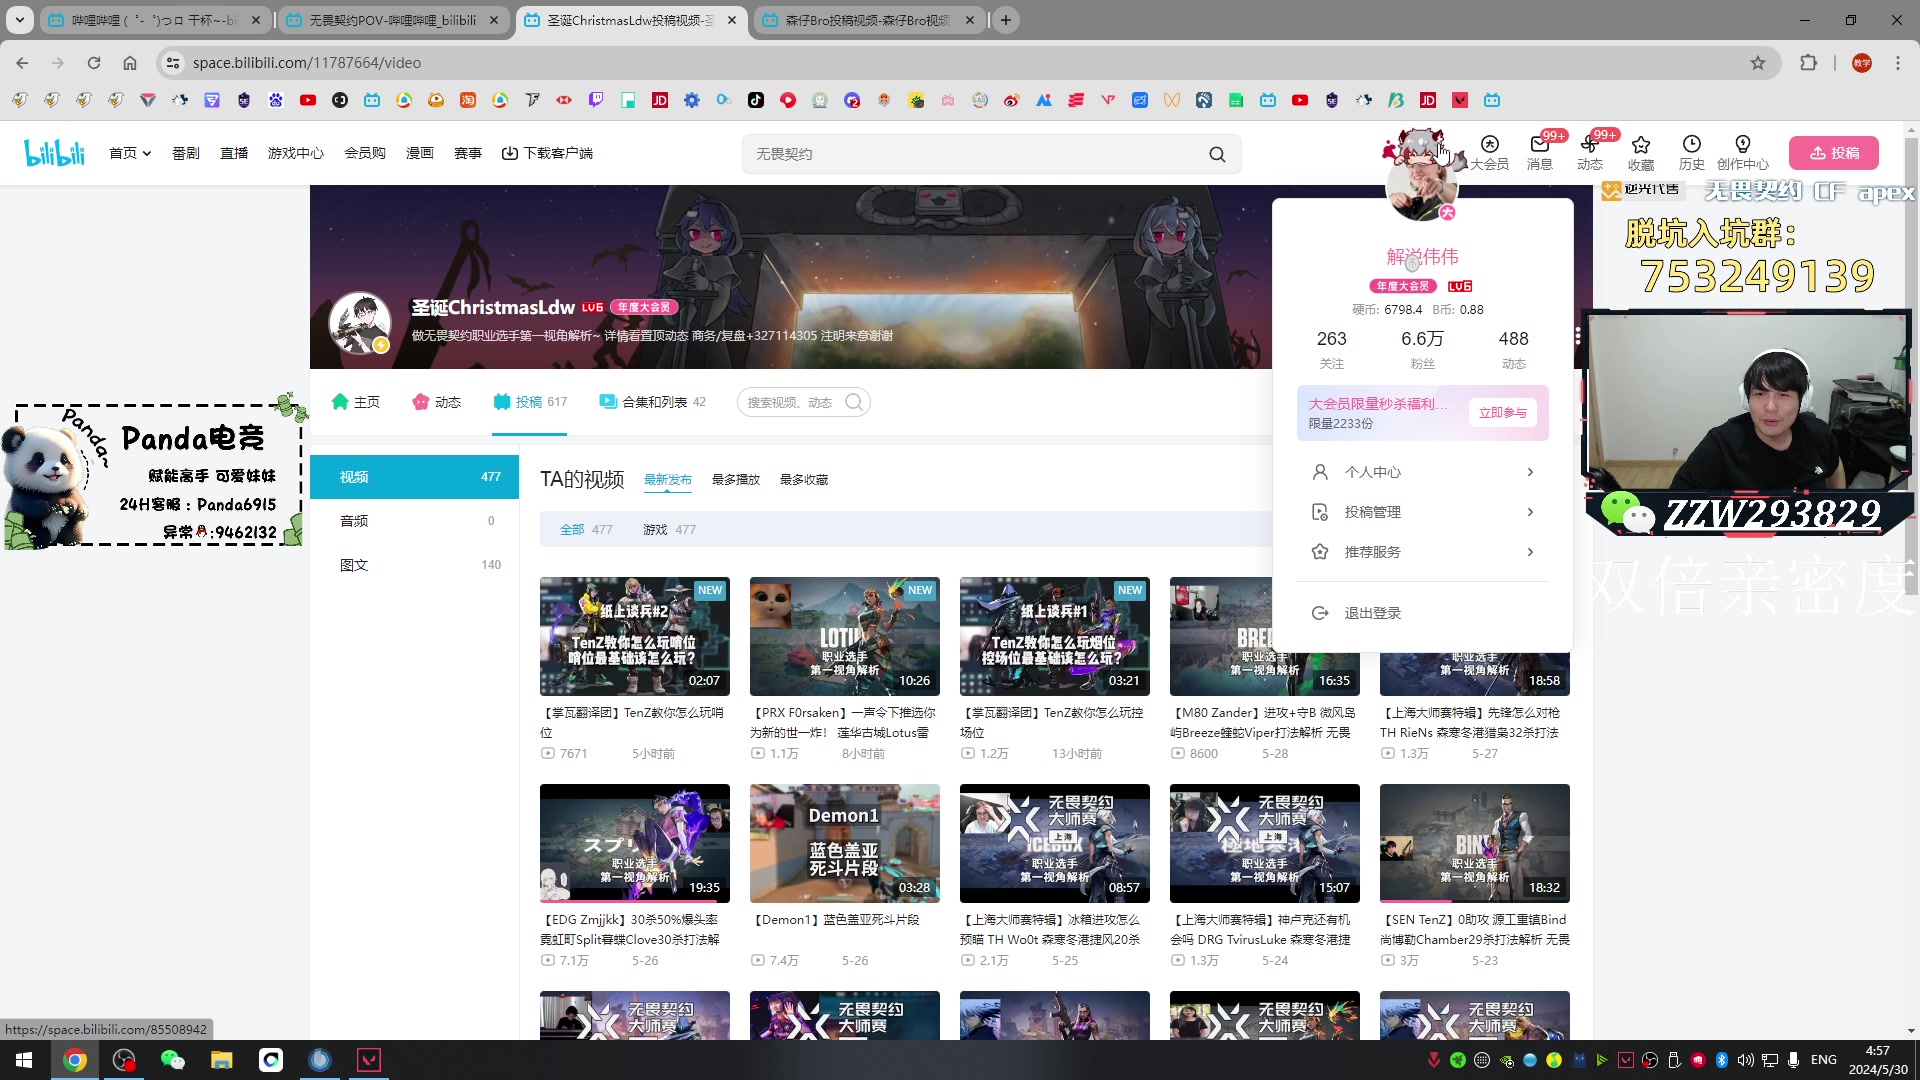1920x1080 pixels.
Task: Click the pink 投稿 upload button
Action: point(1833,153)
